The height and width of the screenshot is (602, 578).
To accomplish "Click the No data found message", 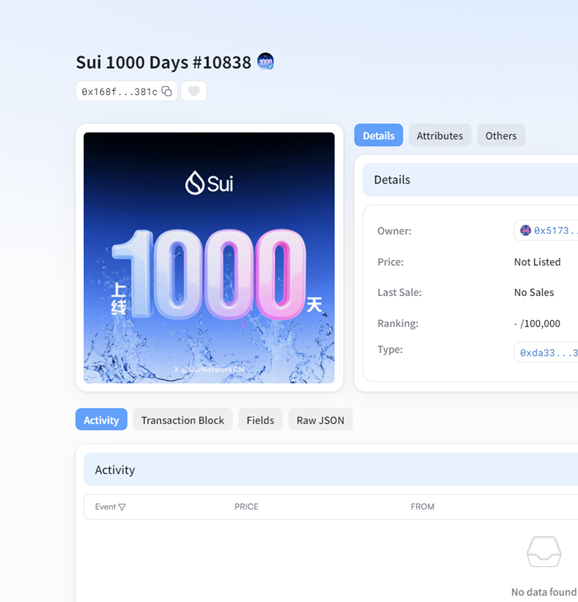I will click(x=544, y=592).
